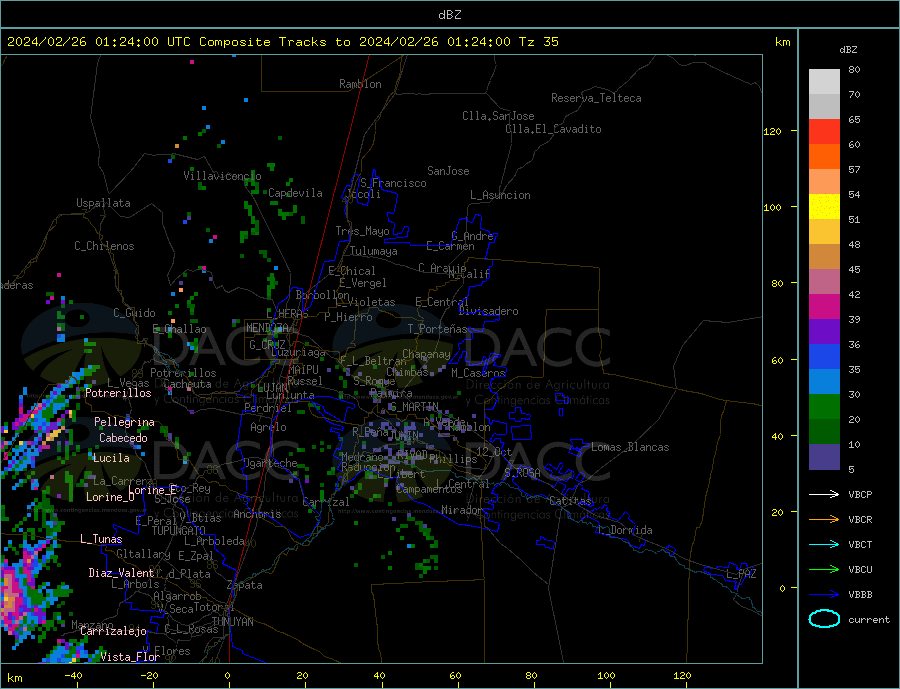The height and width of the screenshot is (689, 900).
Task: Select the 30 dBZ light-blue swatch
Action: pyautogui.click(x=824, y=381)
